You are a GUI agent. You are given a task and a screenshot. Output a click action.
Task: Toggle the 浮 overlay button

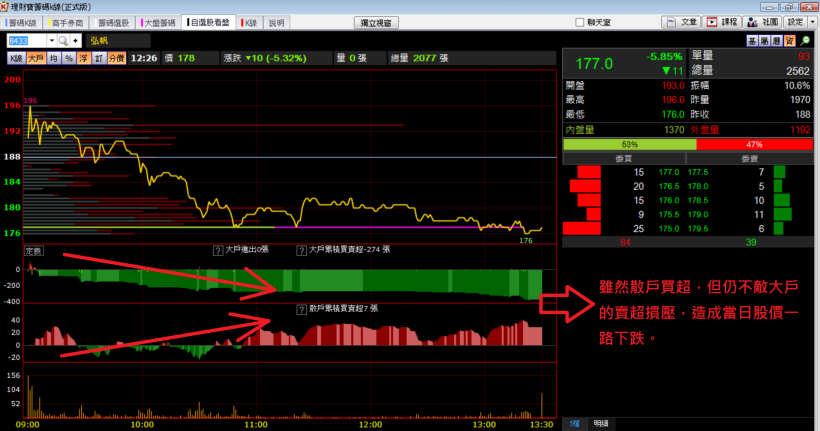[x=84, y=59]
